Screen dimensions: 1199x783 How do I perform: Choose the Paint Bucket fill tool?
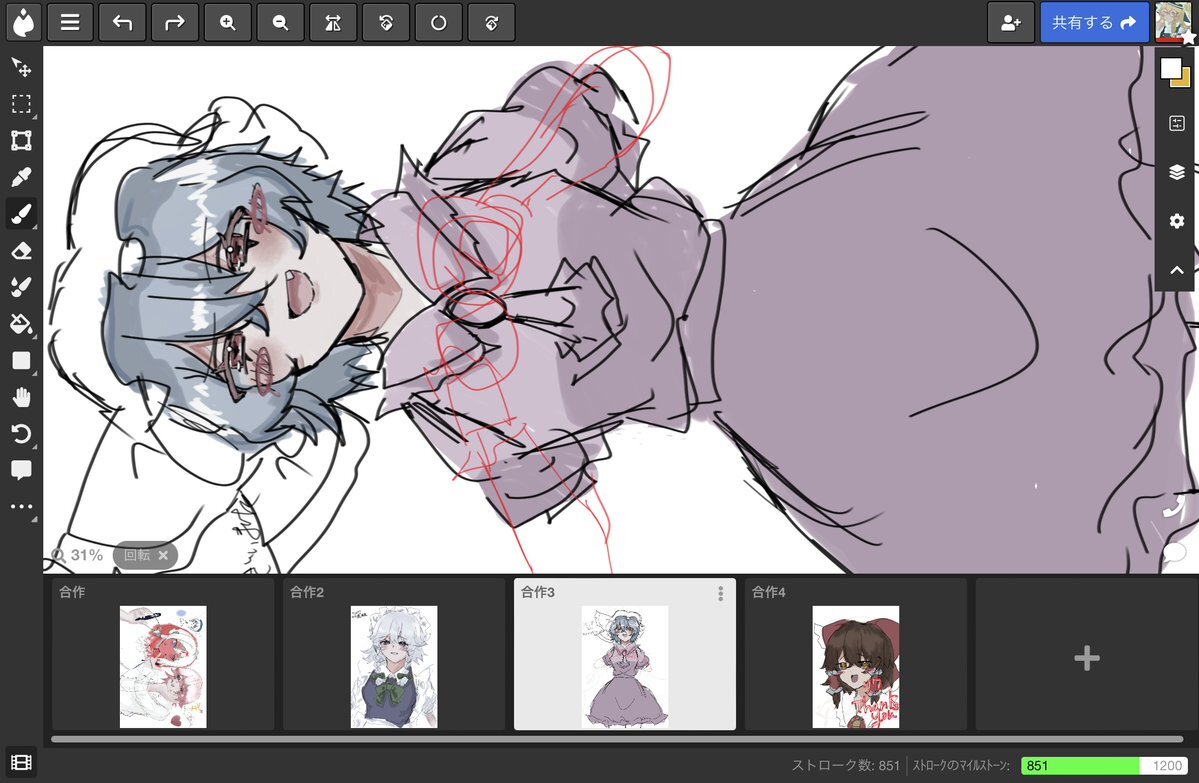[x=21, y=324]
